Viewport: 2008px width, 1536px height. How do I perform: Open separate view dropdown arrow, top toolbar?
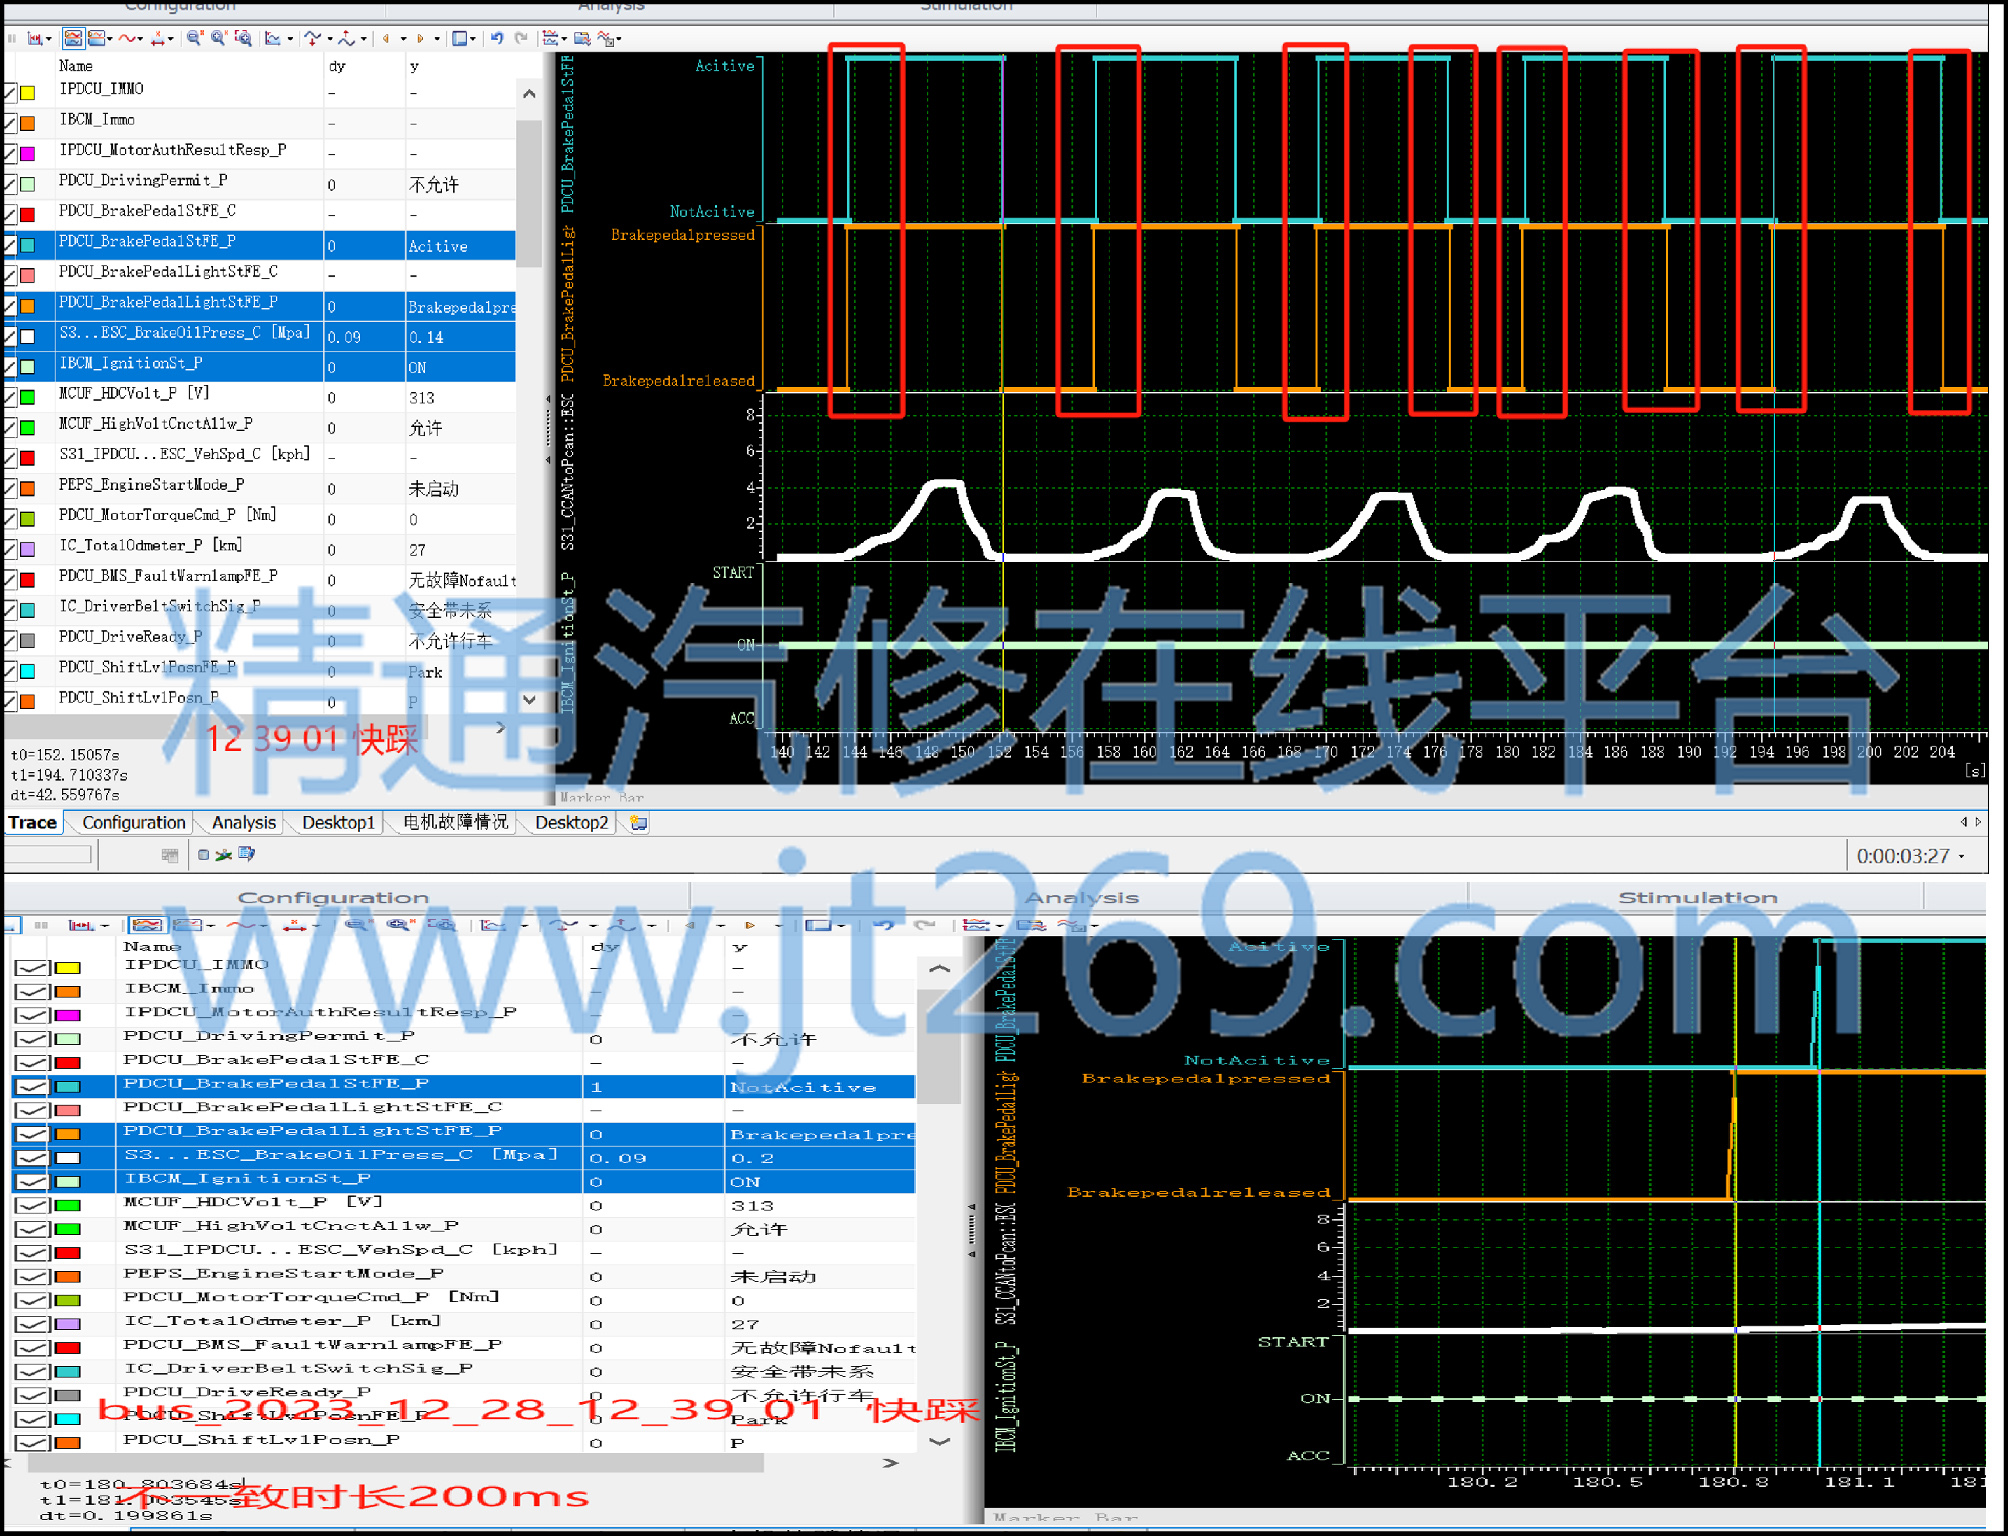110,39
